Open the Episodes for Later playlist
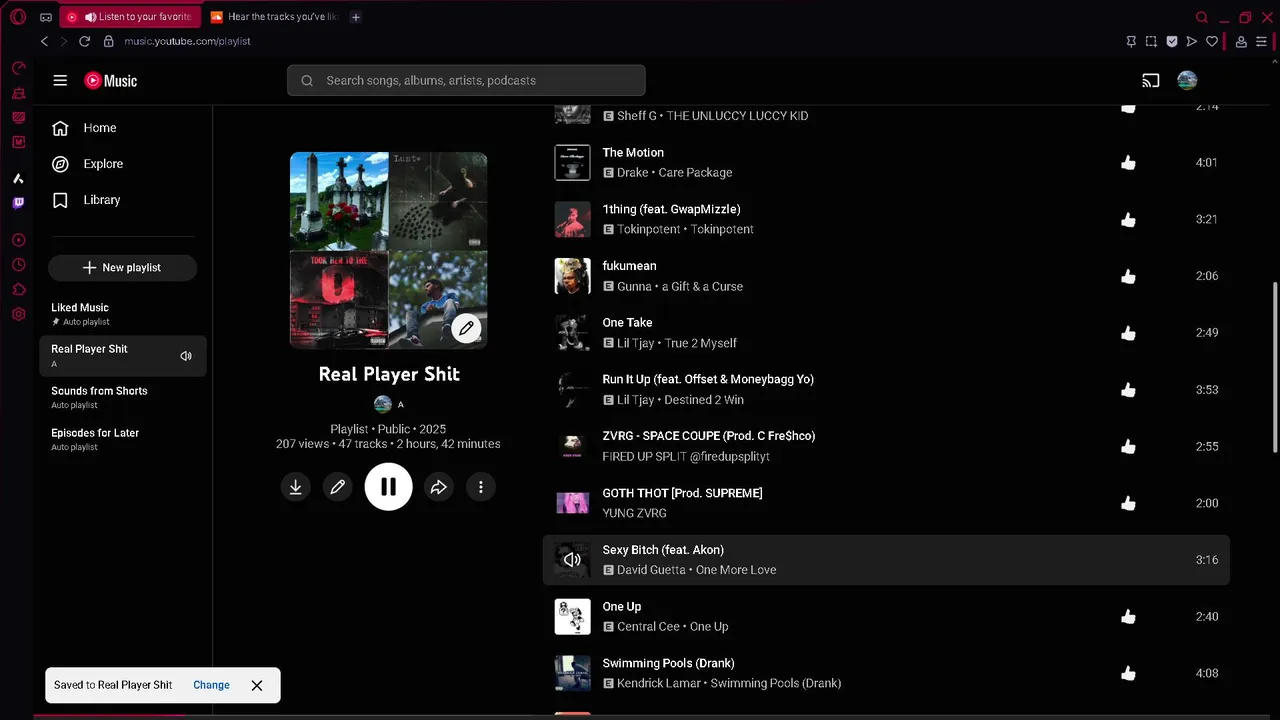1280x720 pixels. pos(124,439)
